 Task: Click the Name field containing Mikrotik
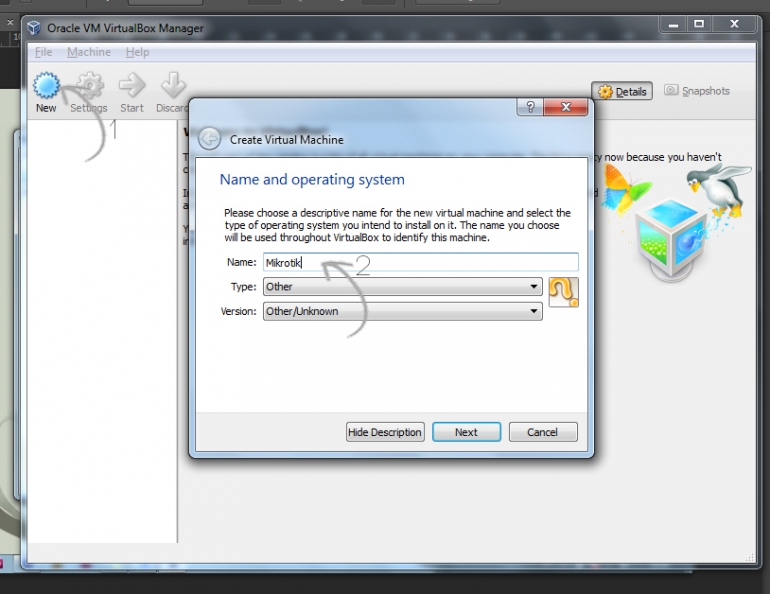(x=420, y=262)
